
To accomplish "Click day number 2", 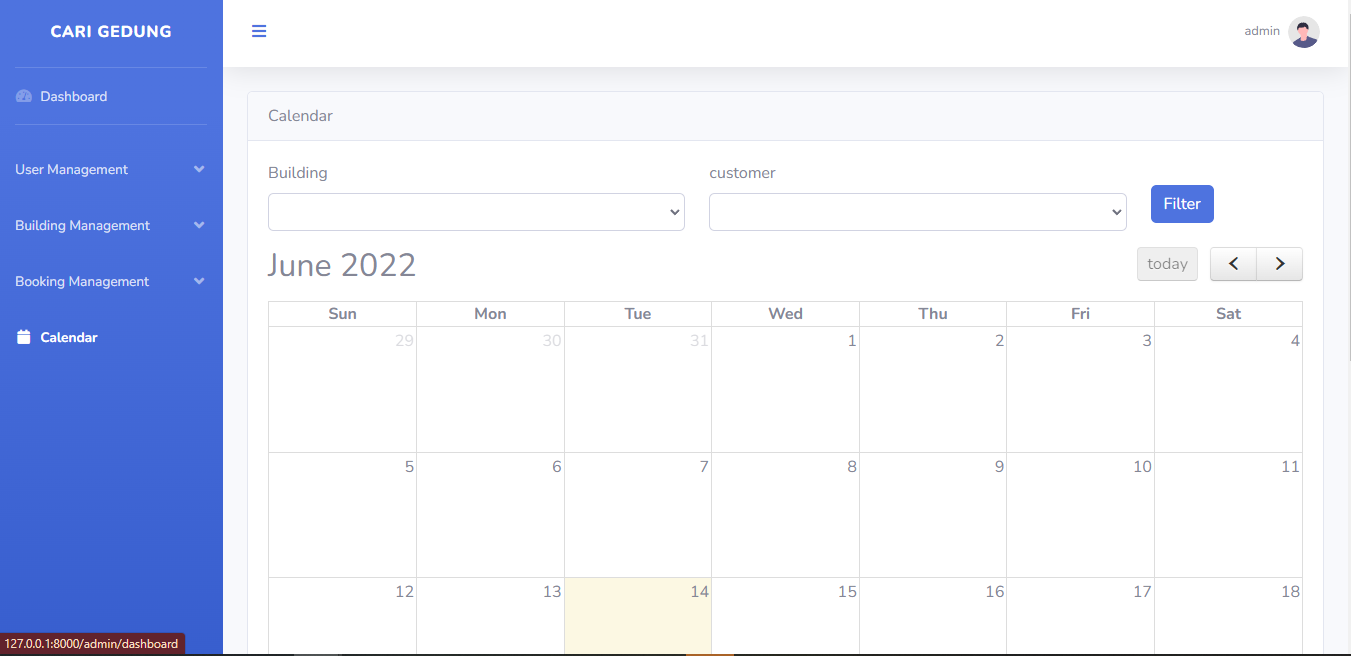I will pos(999,341).
